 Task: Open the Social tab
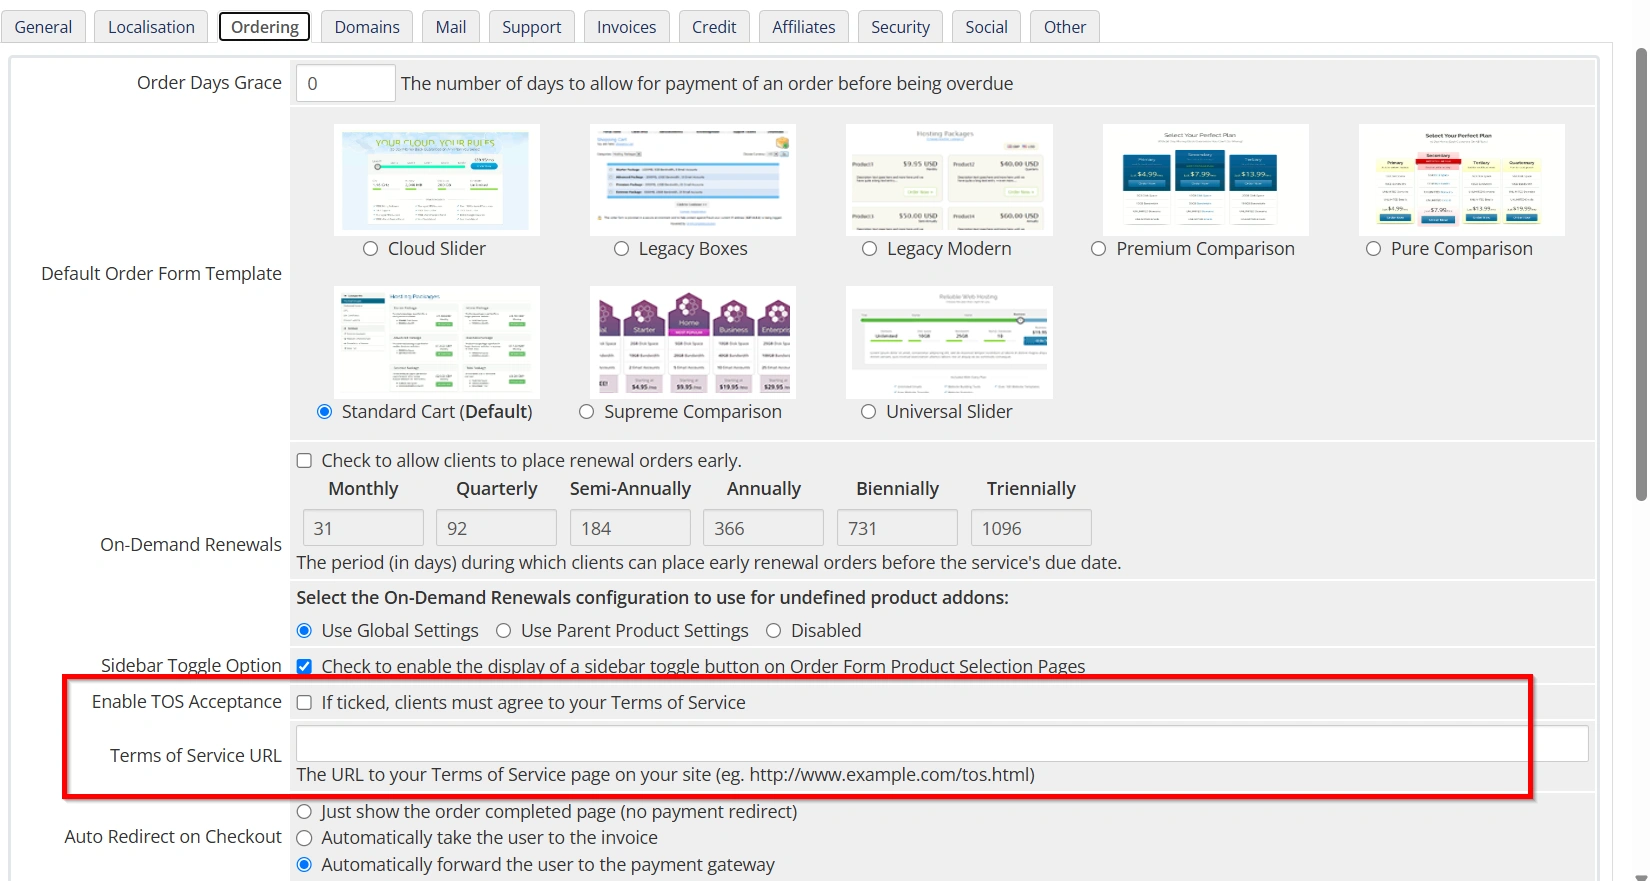986,27
